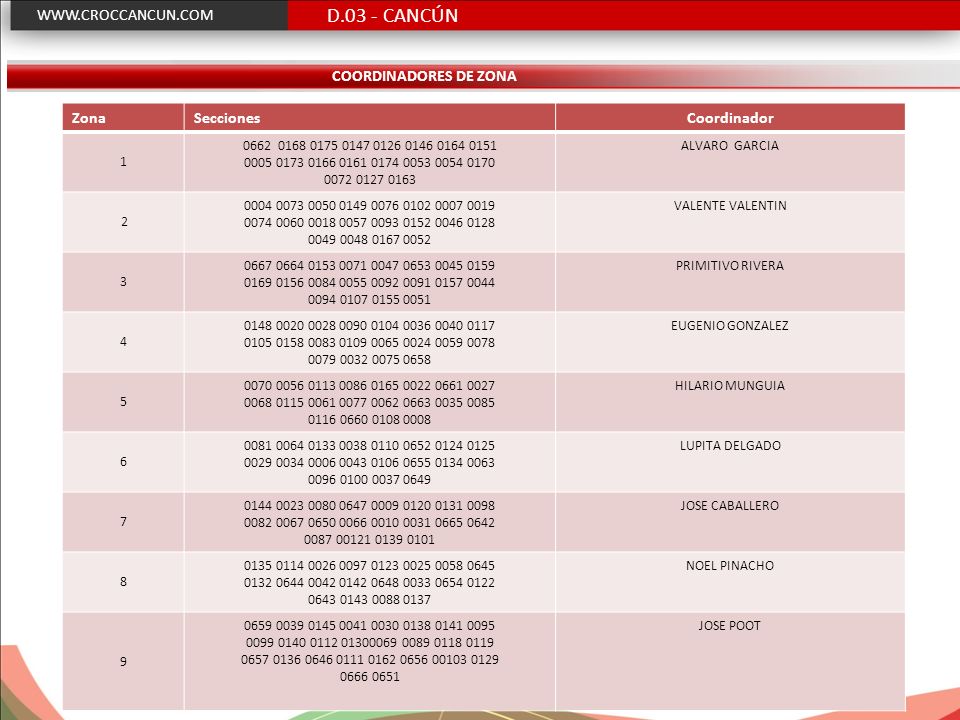The height and width of the screenshot is (720, 960).
Task: Click zone number 4 cell
Action: coord(123,342)
